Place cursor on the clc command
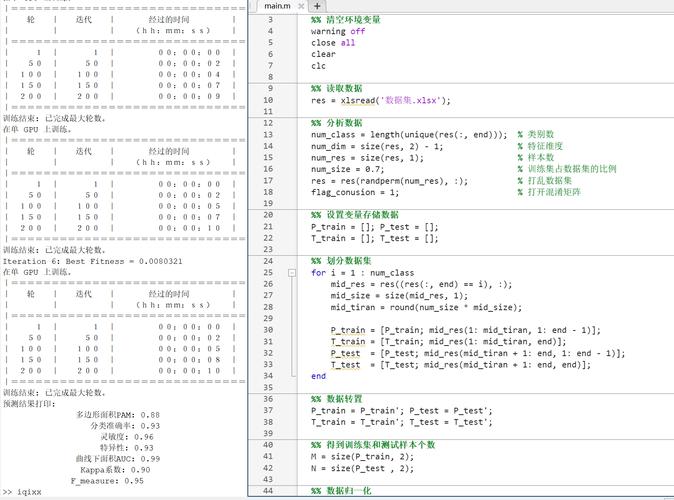 point(317,66)
